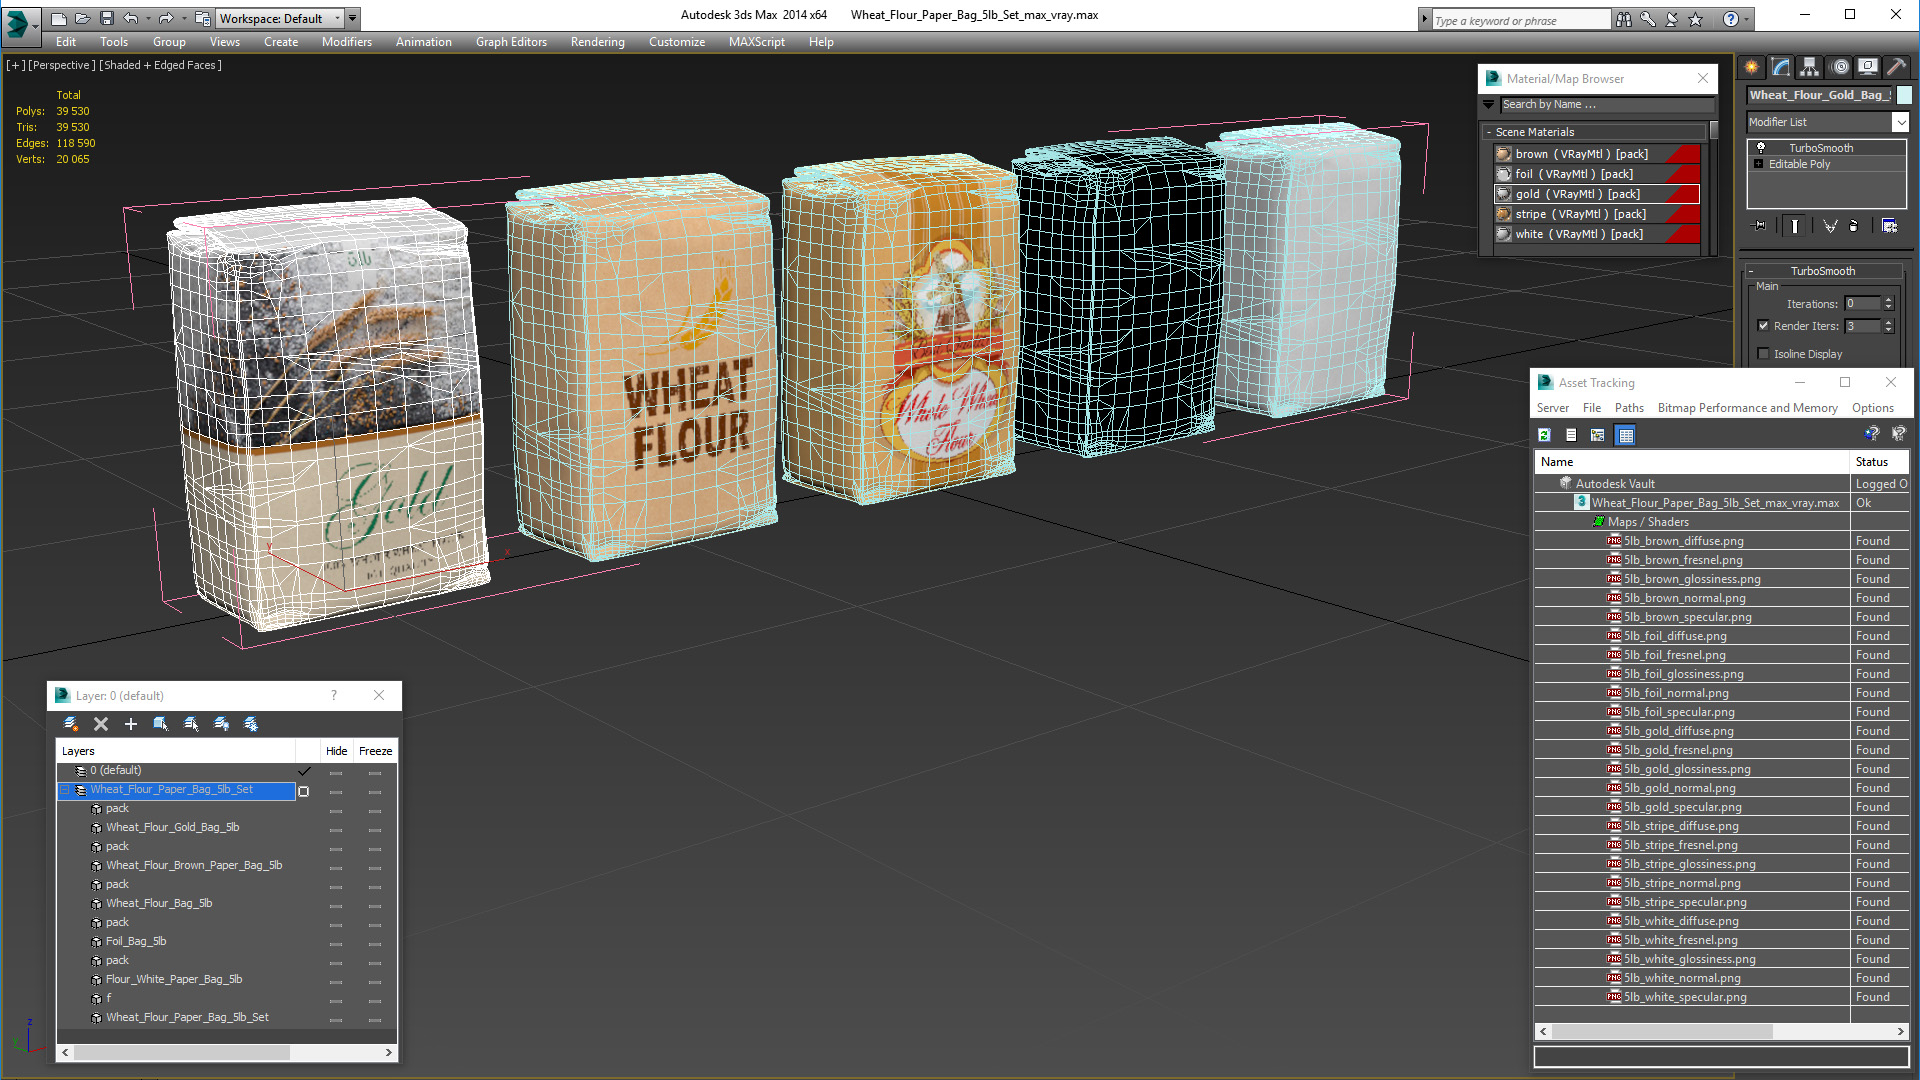Click Make Unique icon in modifier stack
Screen dimensions: 1920x1080
(x=1830, y=226)
